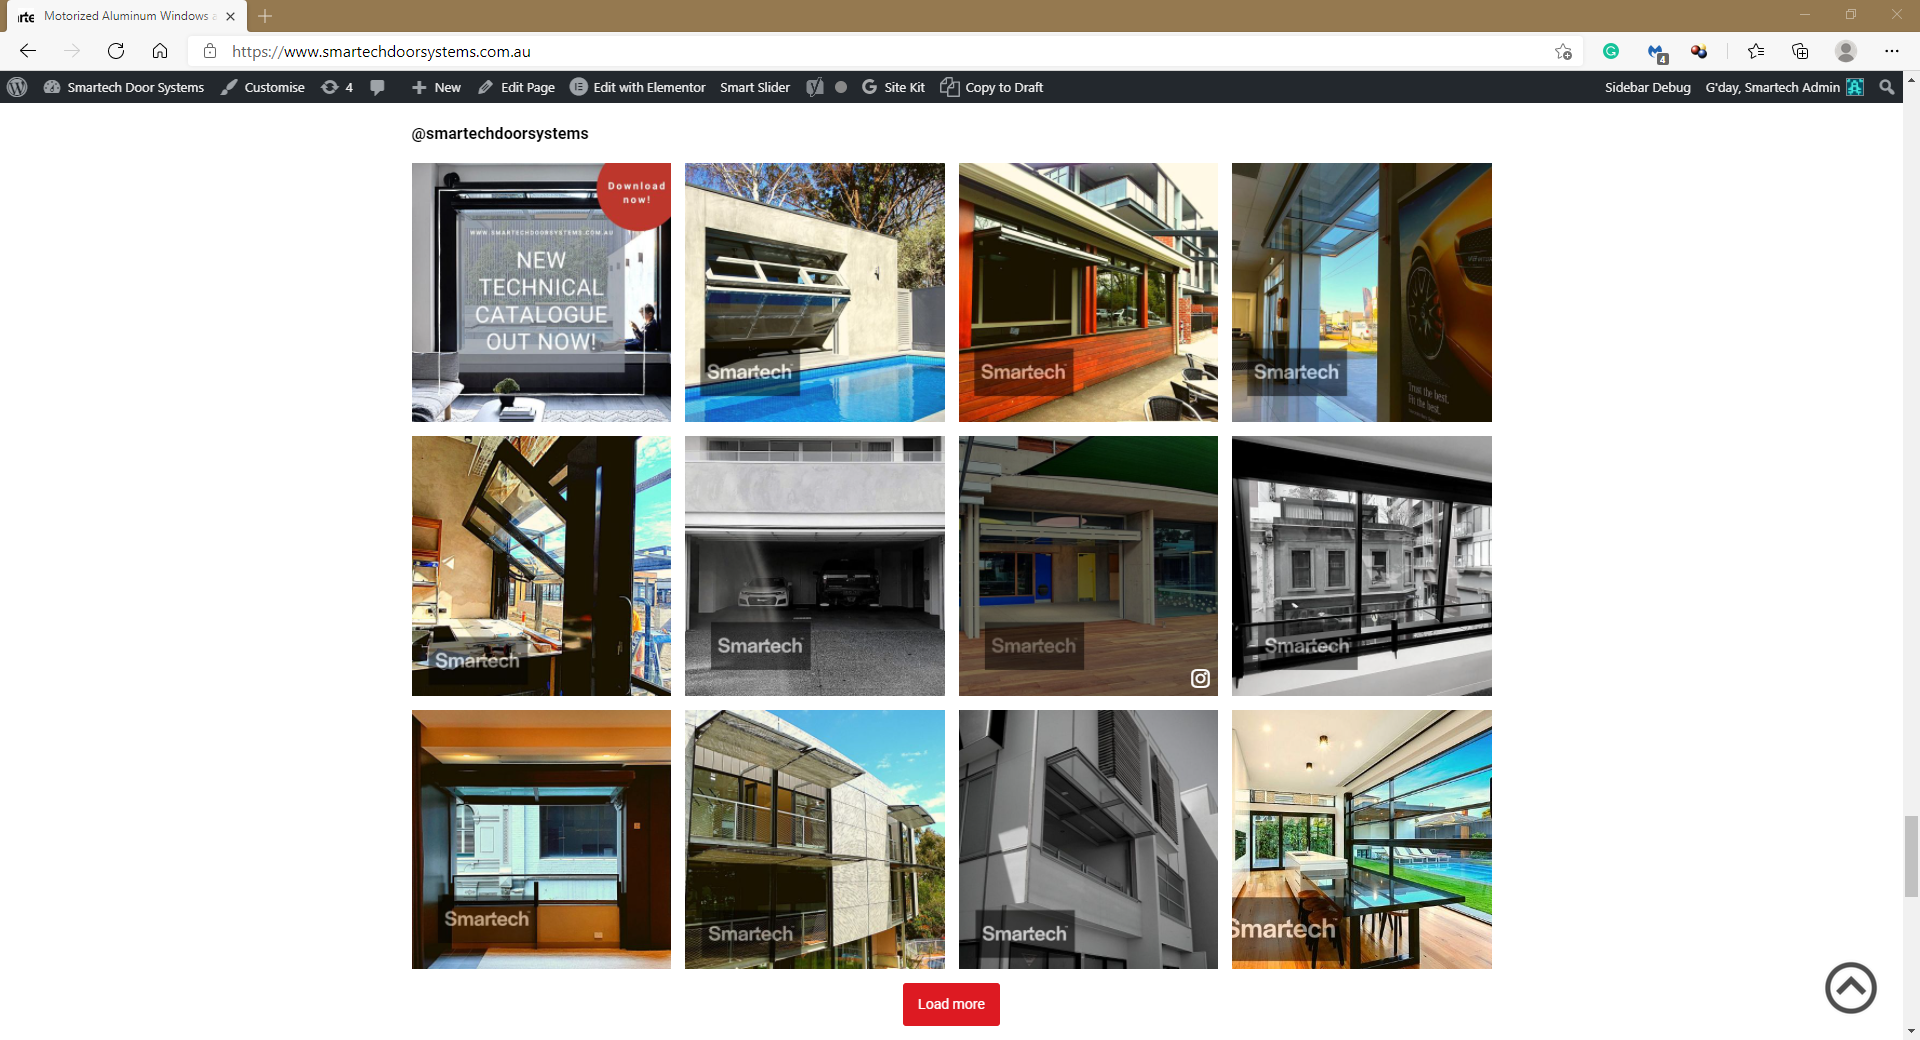Click Copy to Draft
This screenshot has width=1920, height=1040.
992,87
